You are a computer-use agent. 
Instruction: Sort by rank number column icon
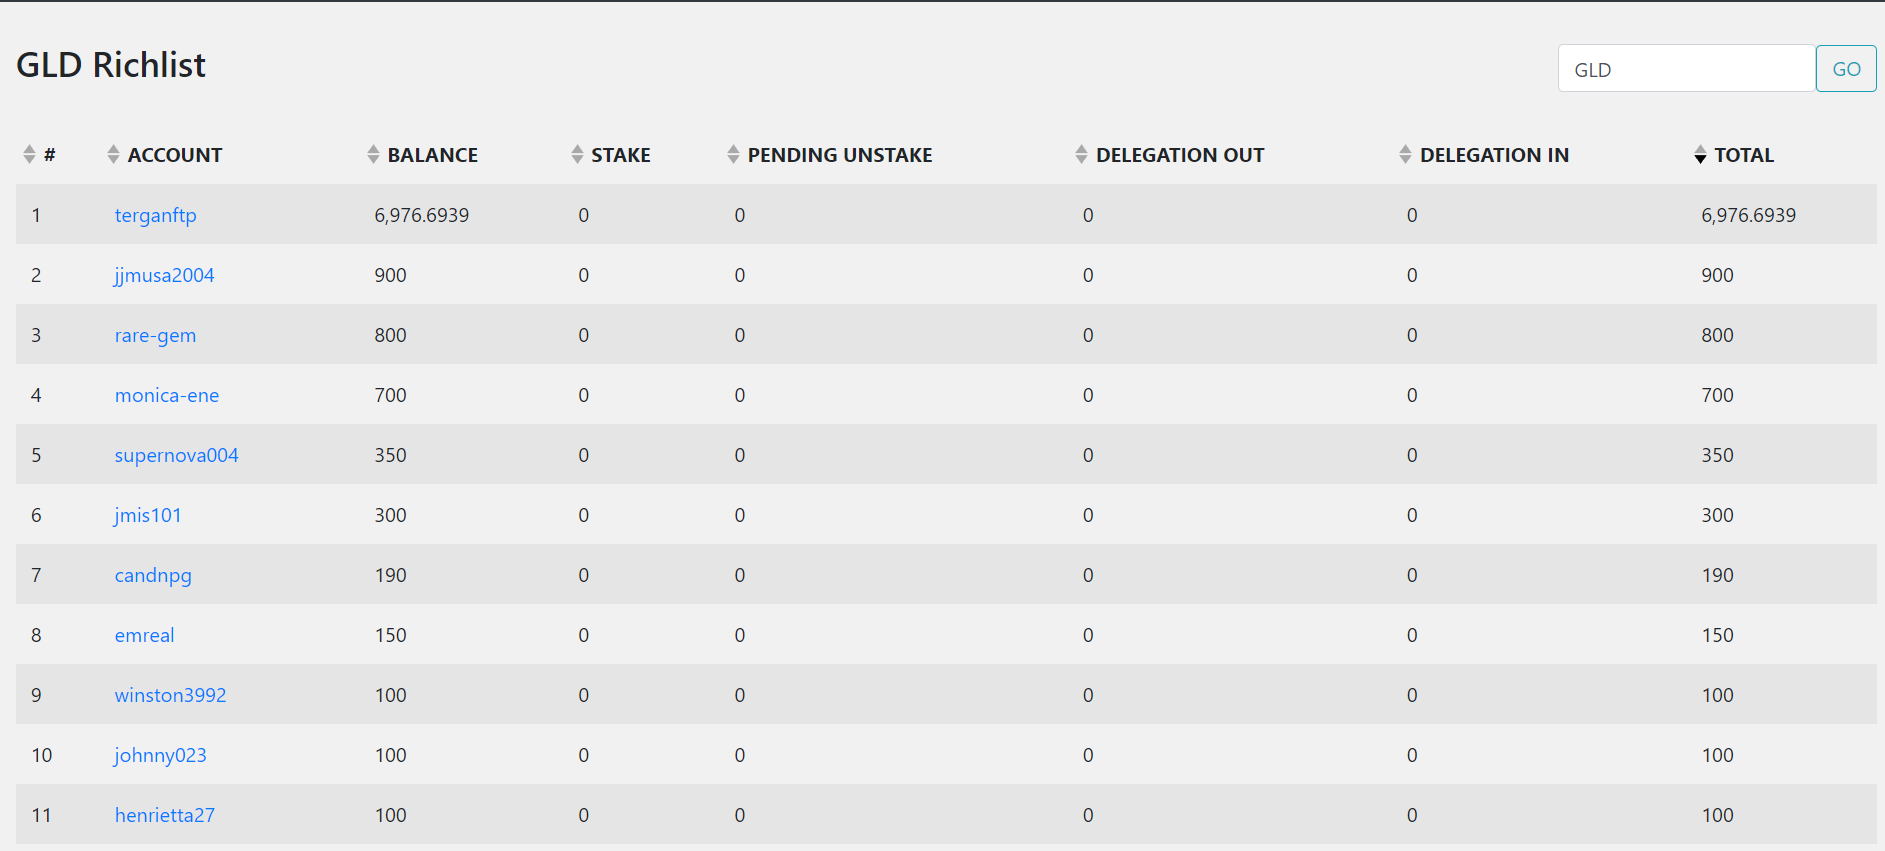click(x=29, y=155)
